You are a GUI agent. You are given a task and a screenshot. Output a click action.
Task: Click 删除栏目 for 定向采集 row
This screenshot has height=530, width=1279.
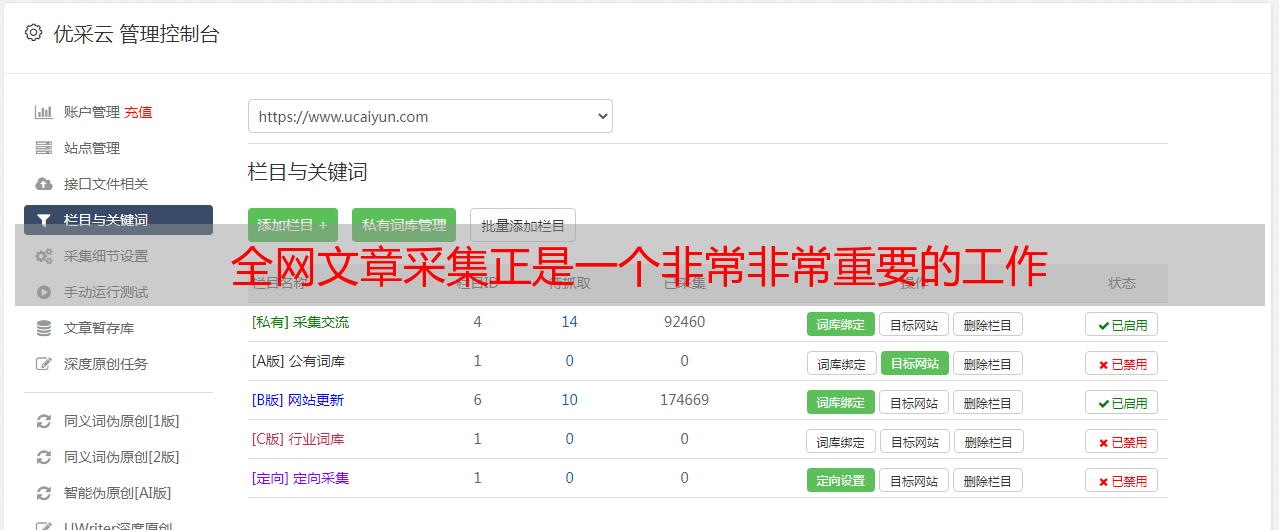click(988, 480)
